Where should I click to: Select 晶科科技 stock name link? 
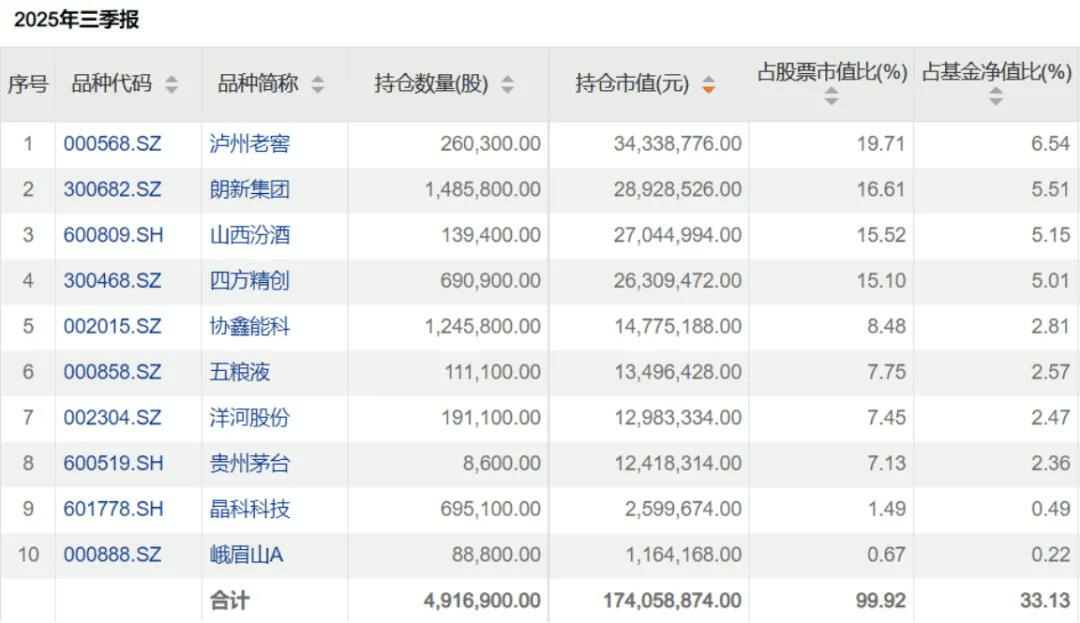pos(250,509)
